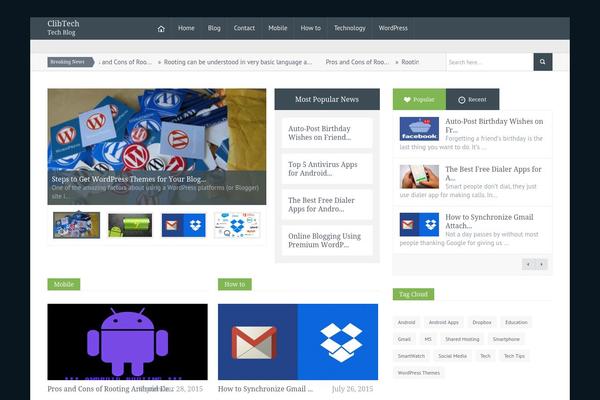Open the purple Android robot post image
This screenshot has height=400, width=600.
(x=127, y=342)
